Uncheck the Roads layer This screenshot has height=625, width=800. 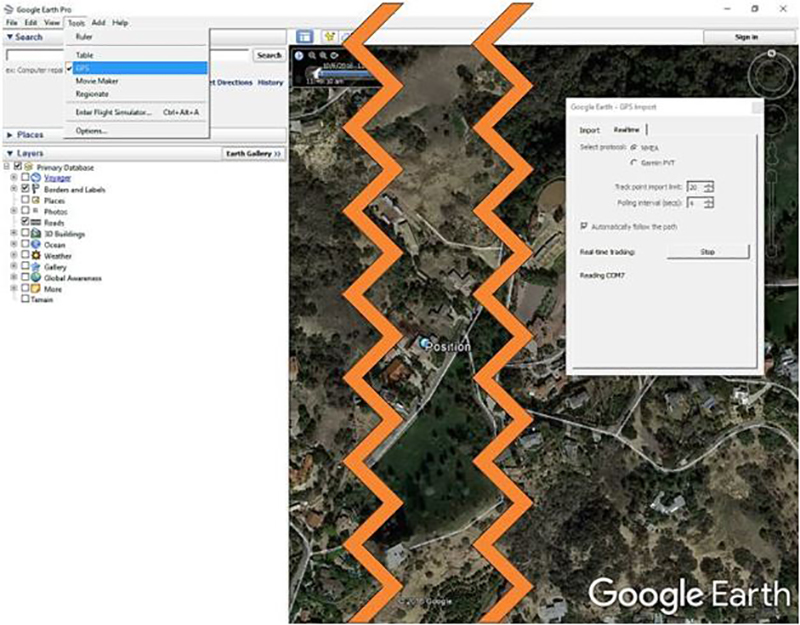tap(25, 223)
